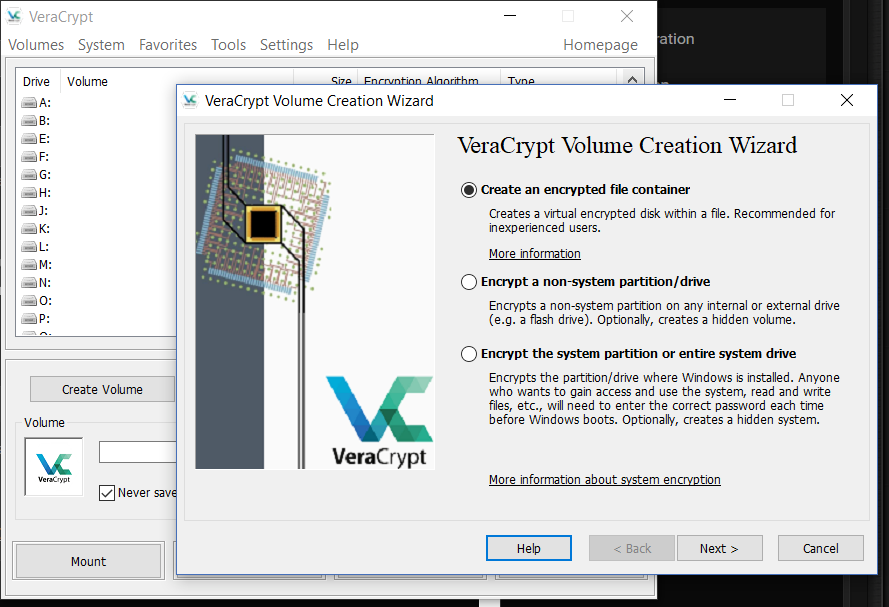The image size is (889, 607).
Task: Select Create an encrypted file container option
Action: (469, 190)
